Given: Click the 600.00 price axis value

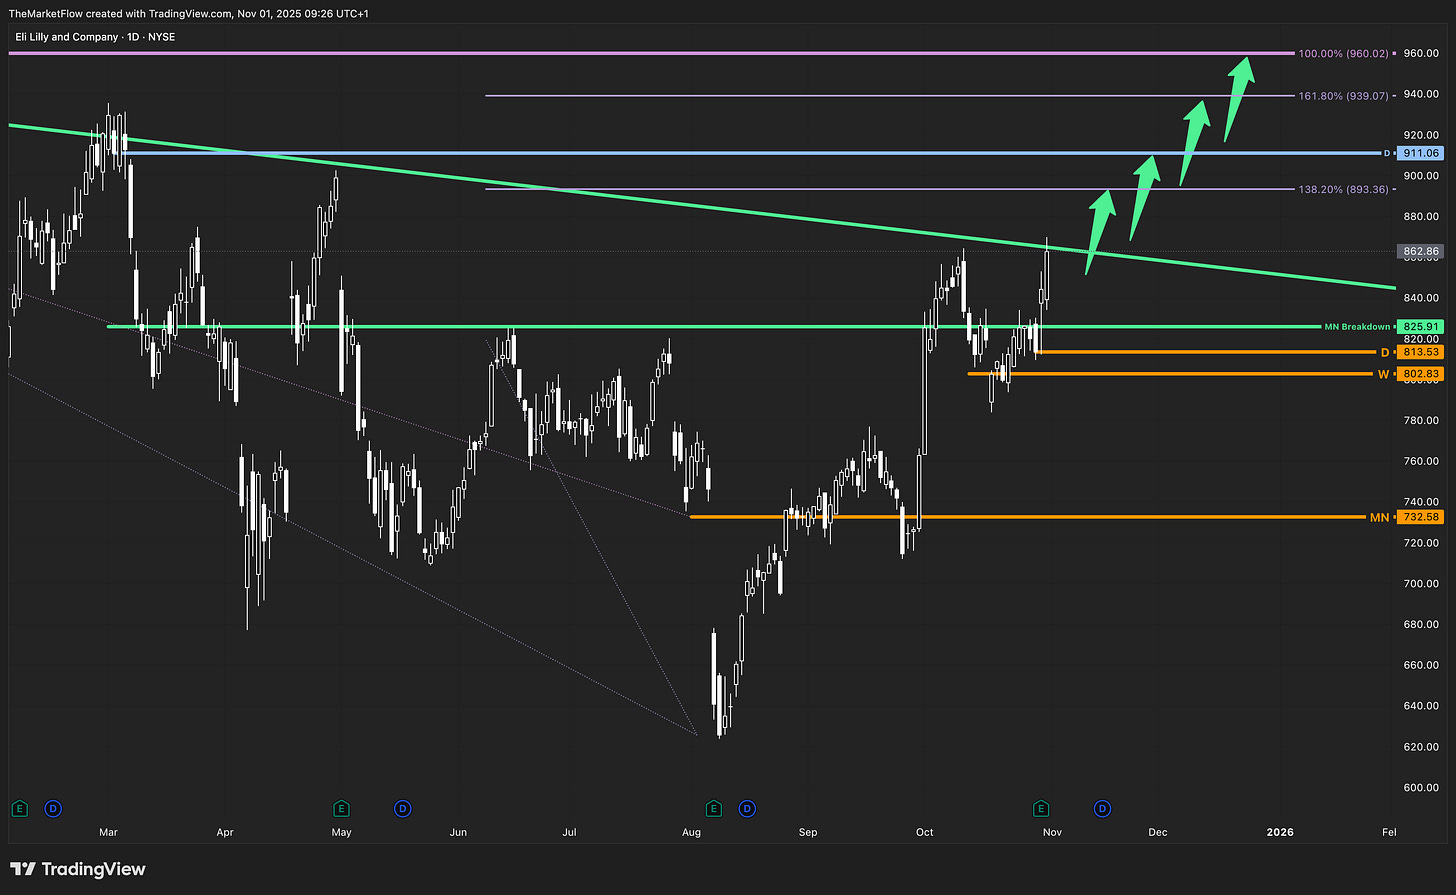Looking at the screenshot, I should (1421, 787).
